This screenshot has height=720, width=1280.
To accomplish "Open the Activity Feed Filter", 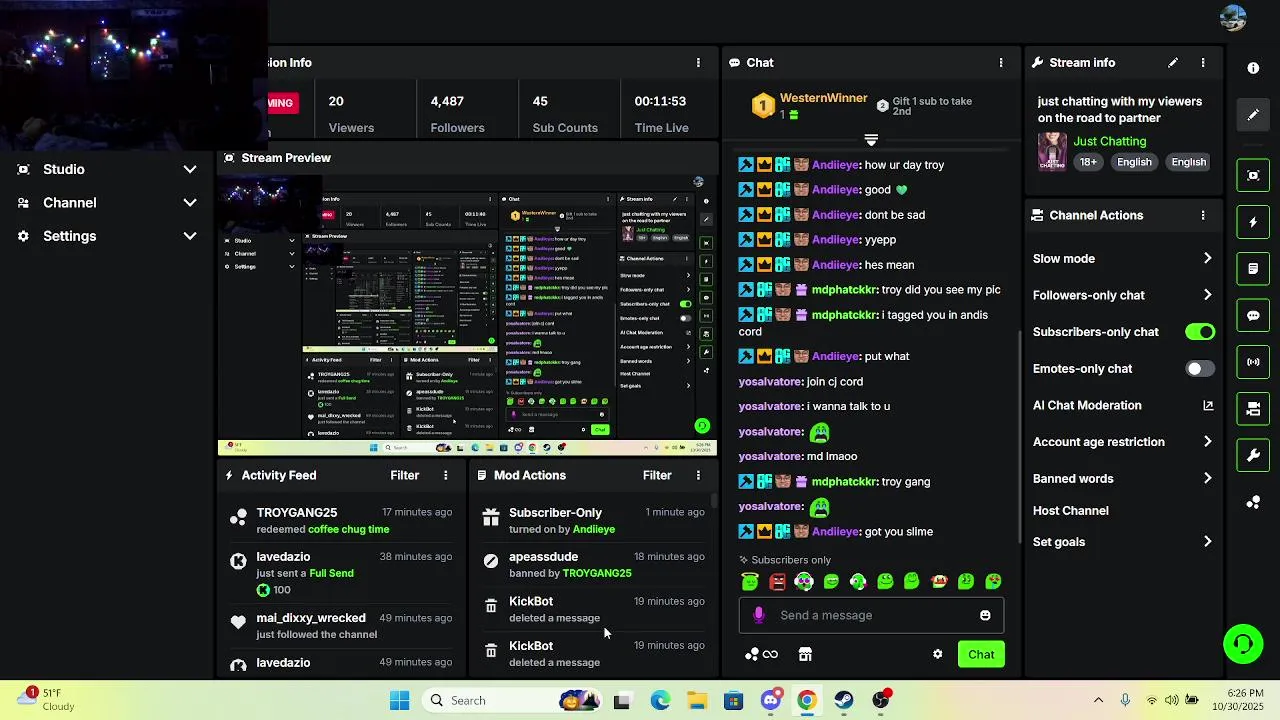I will click(404, 475).
